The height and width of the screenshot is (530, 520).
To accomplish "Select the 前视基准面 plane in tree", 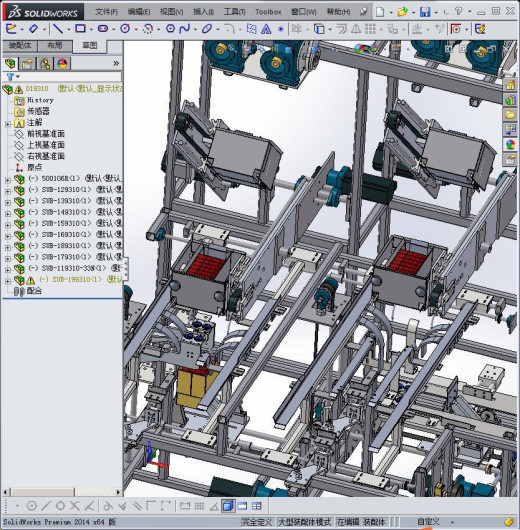I will [46, 134].
